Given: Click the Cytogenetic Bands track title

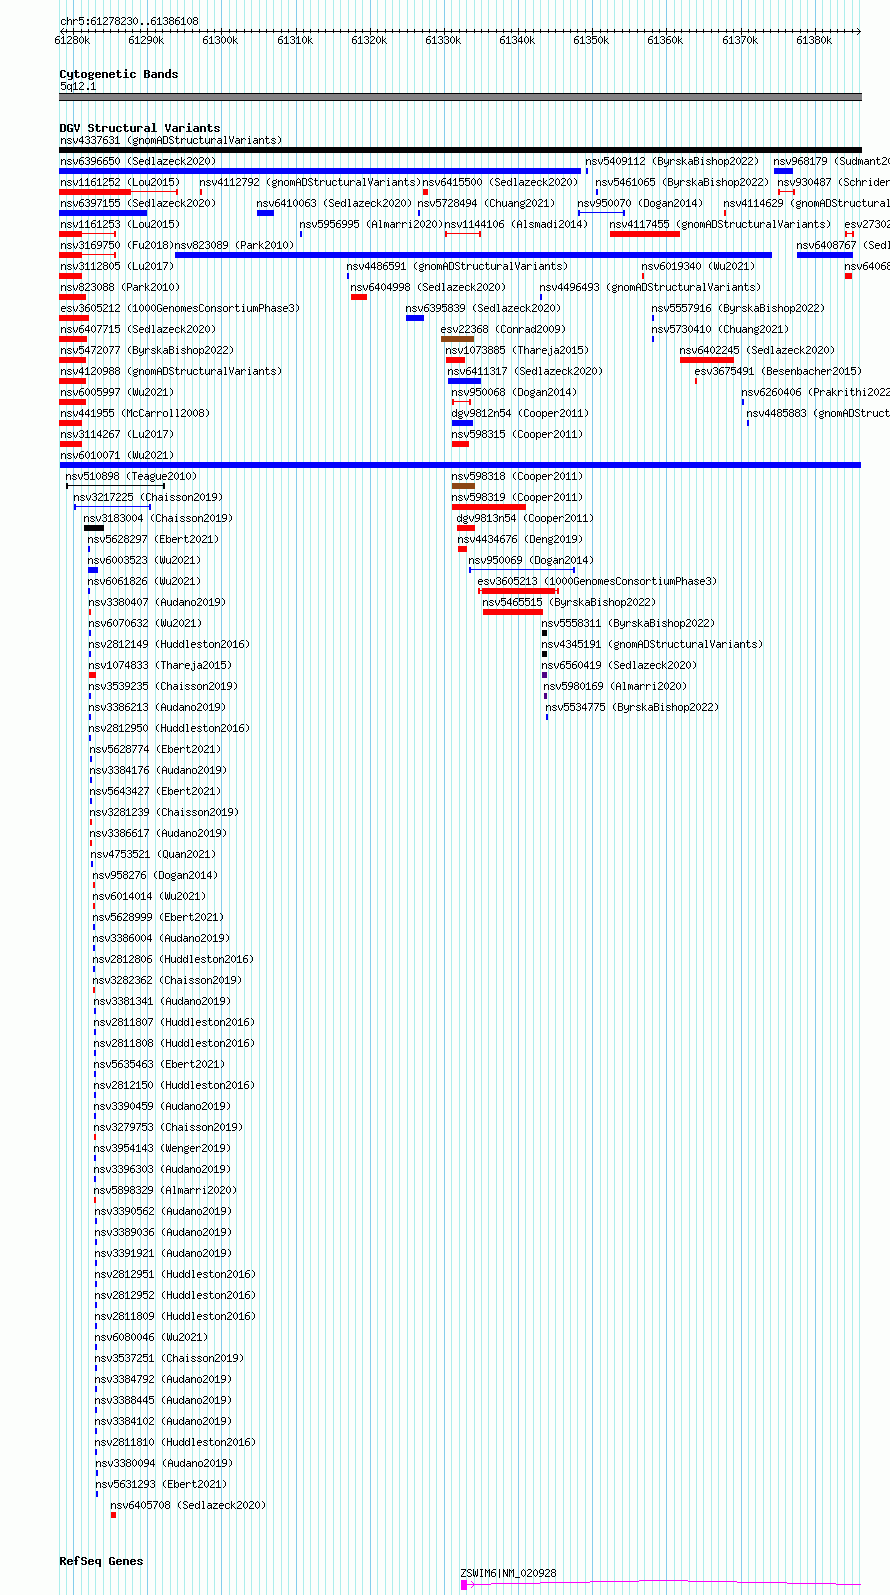Looking at the screenshot, I should 119,74.
